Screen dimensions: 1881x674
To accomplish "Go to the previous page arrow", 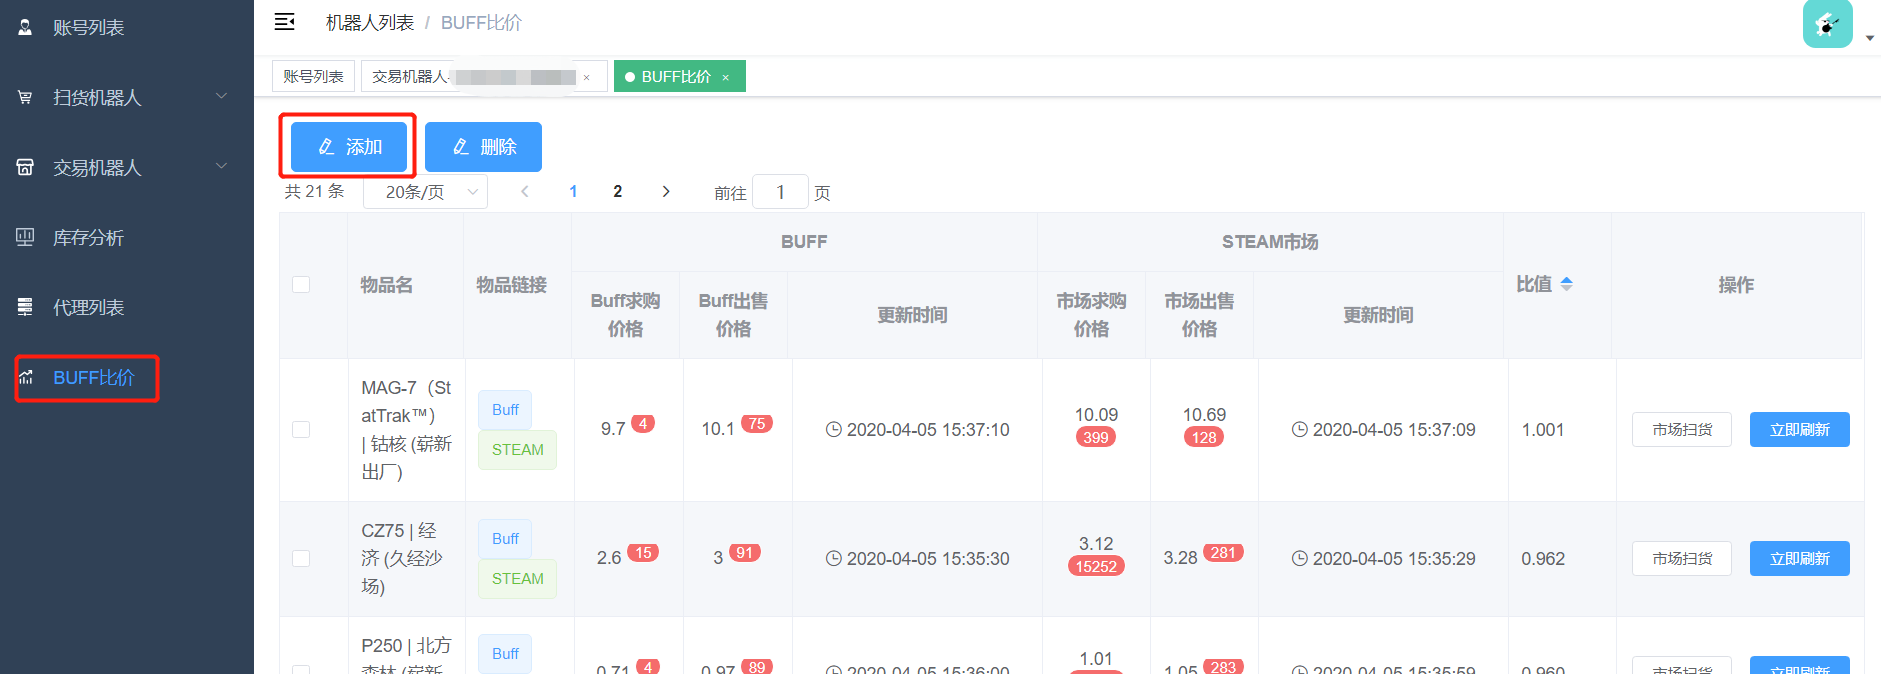I will click(x=525, y=191).
